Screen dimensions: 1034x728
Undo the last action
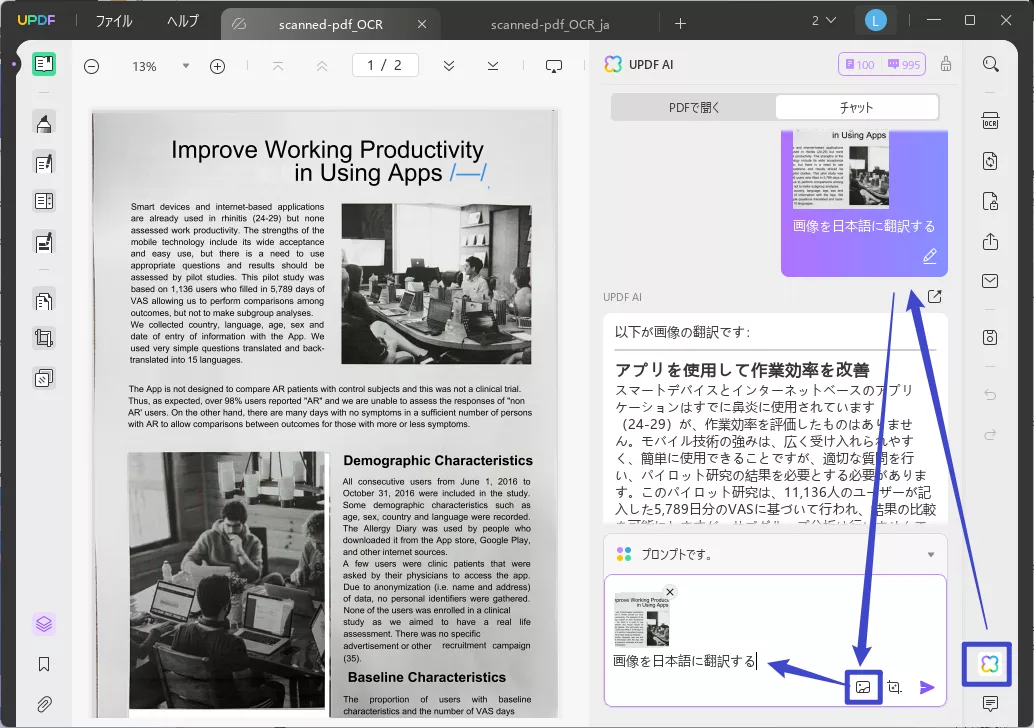[x=990, y=395]
